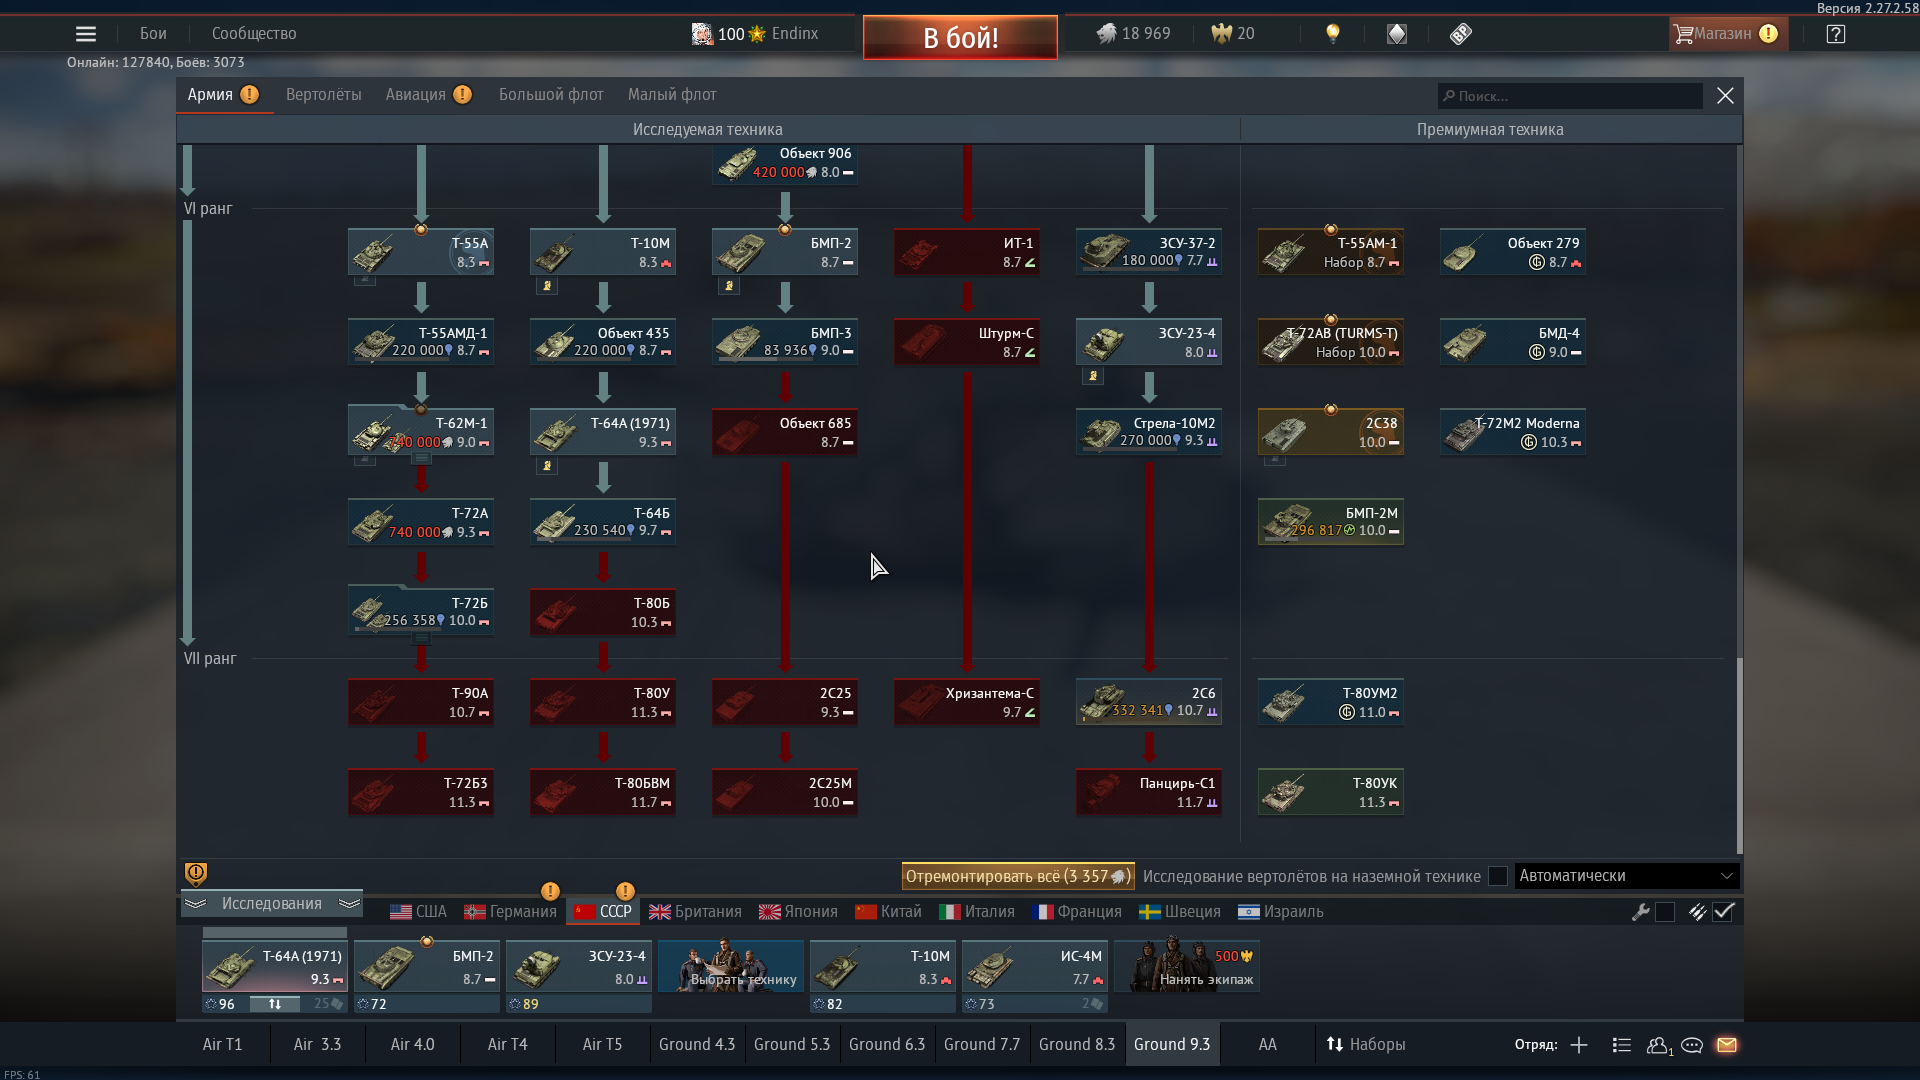Select Китай nation tab
This screenshot has width=1920, height=1080.
pyautogui.click(x=888, y=912)
